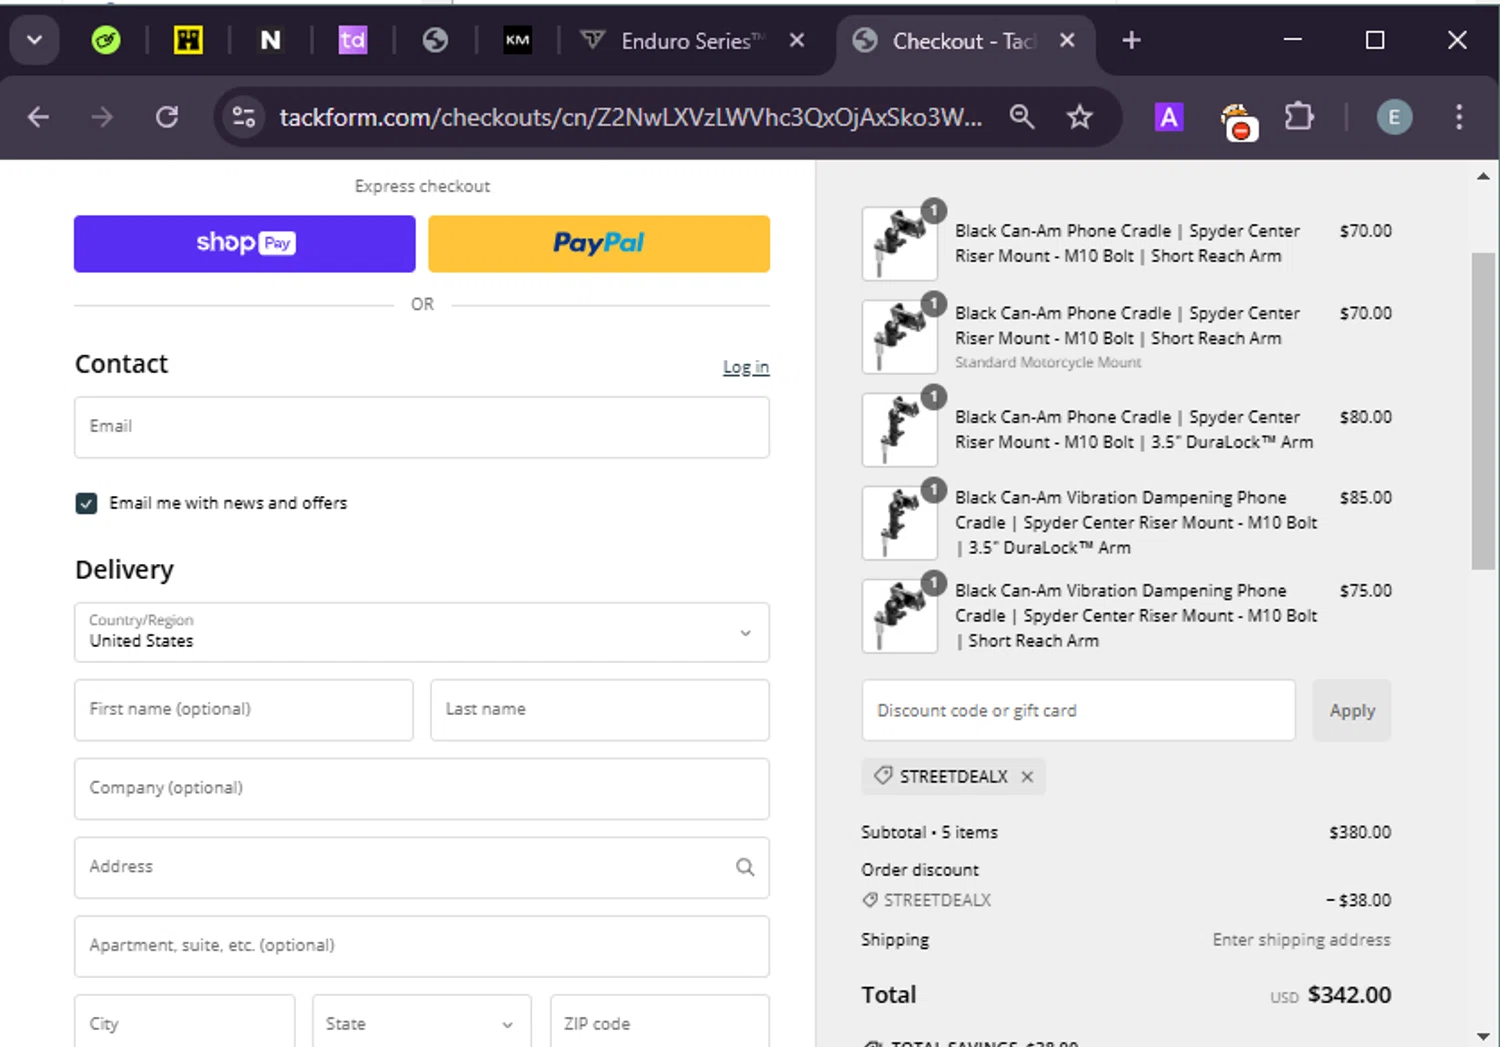
Task: Open the E profile avatar
Action: tap(1394, 117)
